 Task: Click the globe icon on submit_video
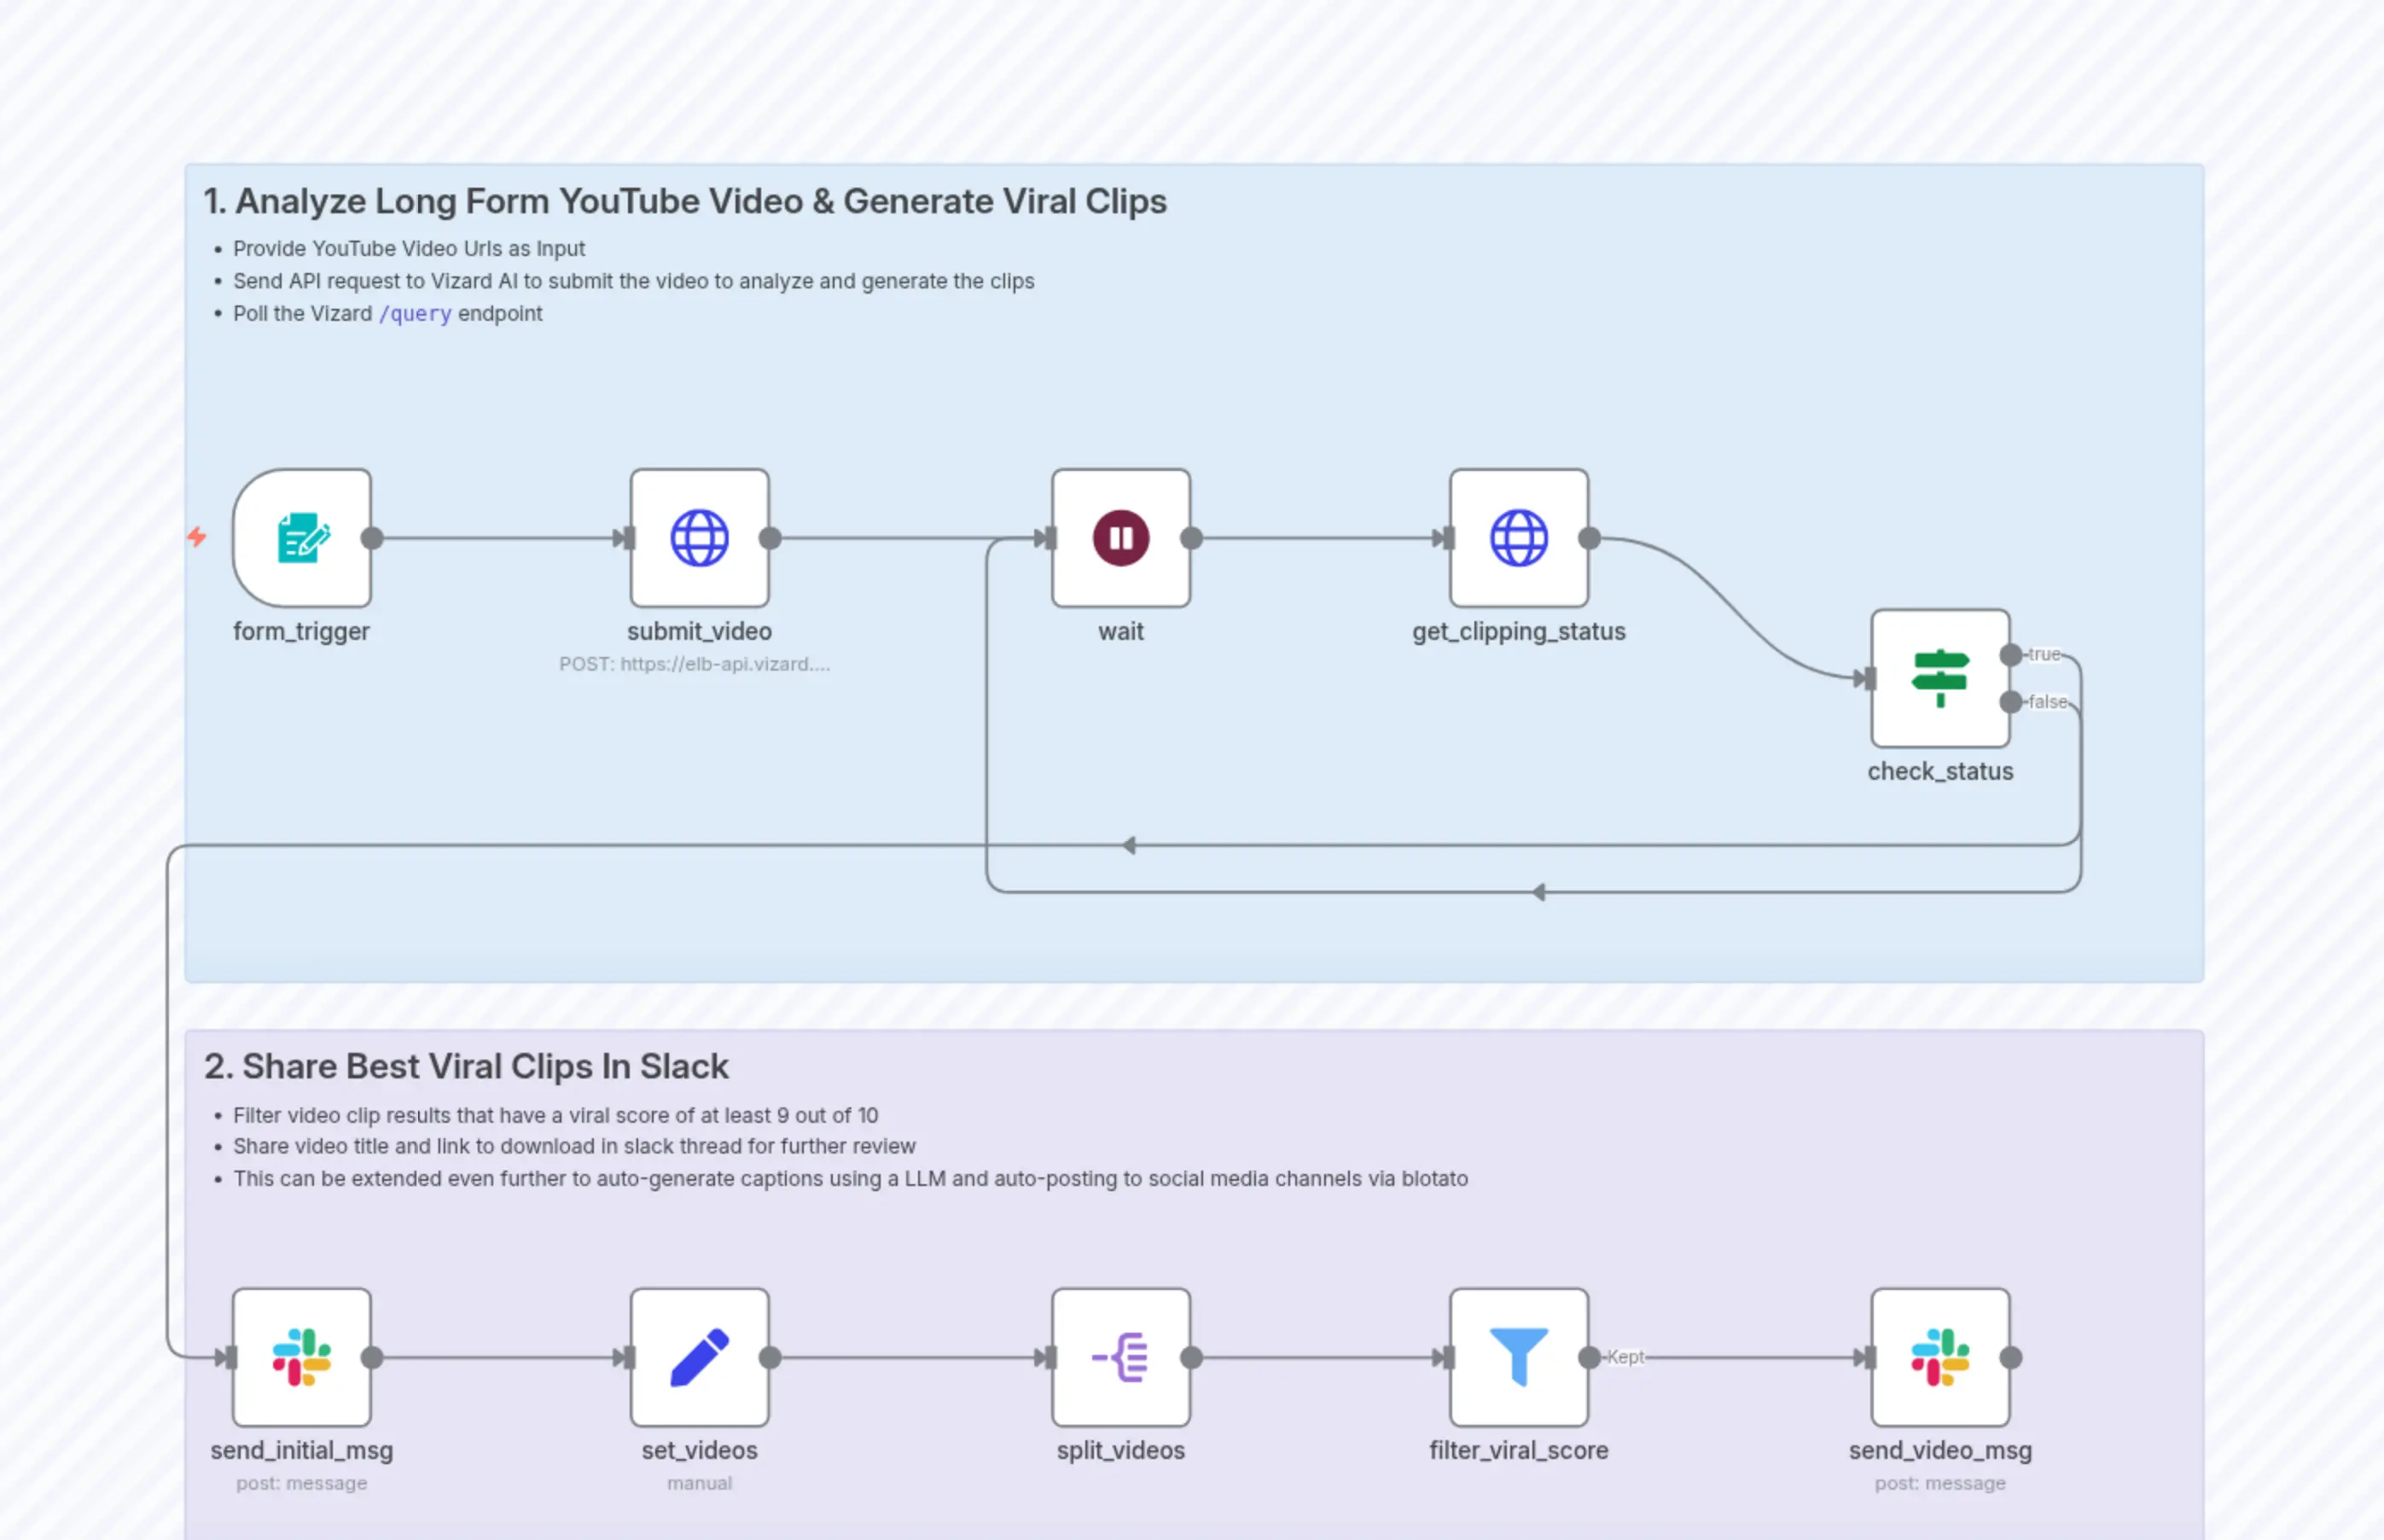click(699, 538)
